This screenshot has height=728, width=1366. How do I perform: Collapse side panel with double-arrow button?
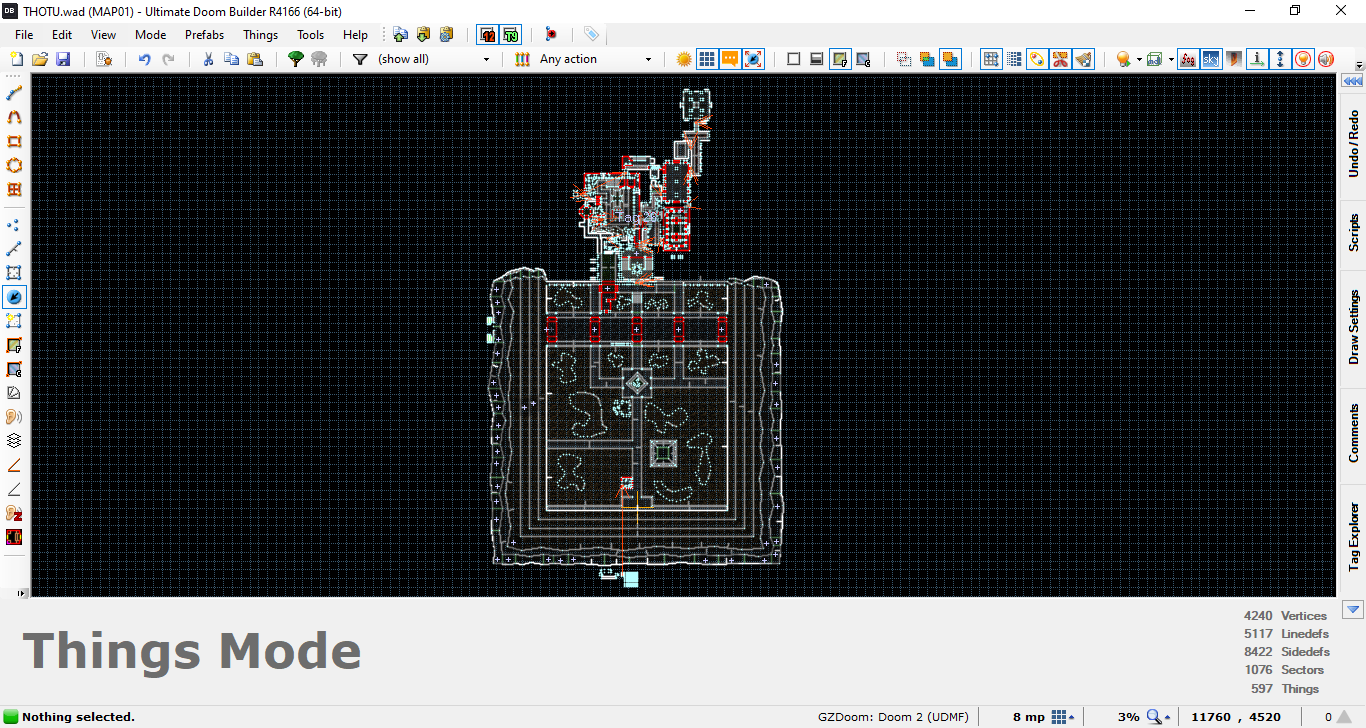click(x=1352, y=83)
